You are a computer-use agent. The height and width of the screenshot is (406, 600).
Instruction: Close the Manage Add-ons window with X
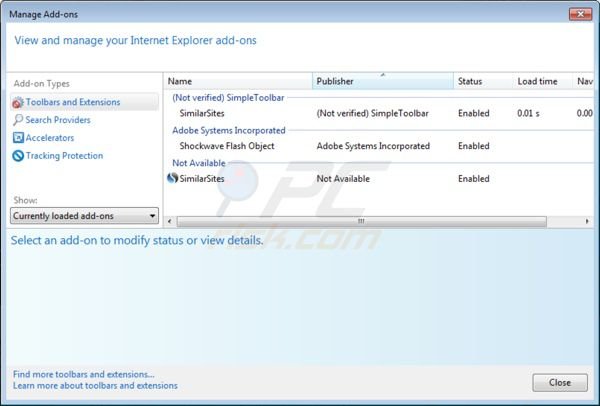(580, 14)
